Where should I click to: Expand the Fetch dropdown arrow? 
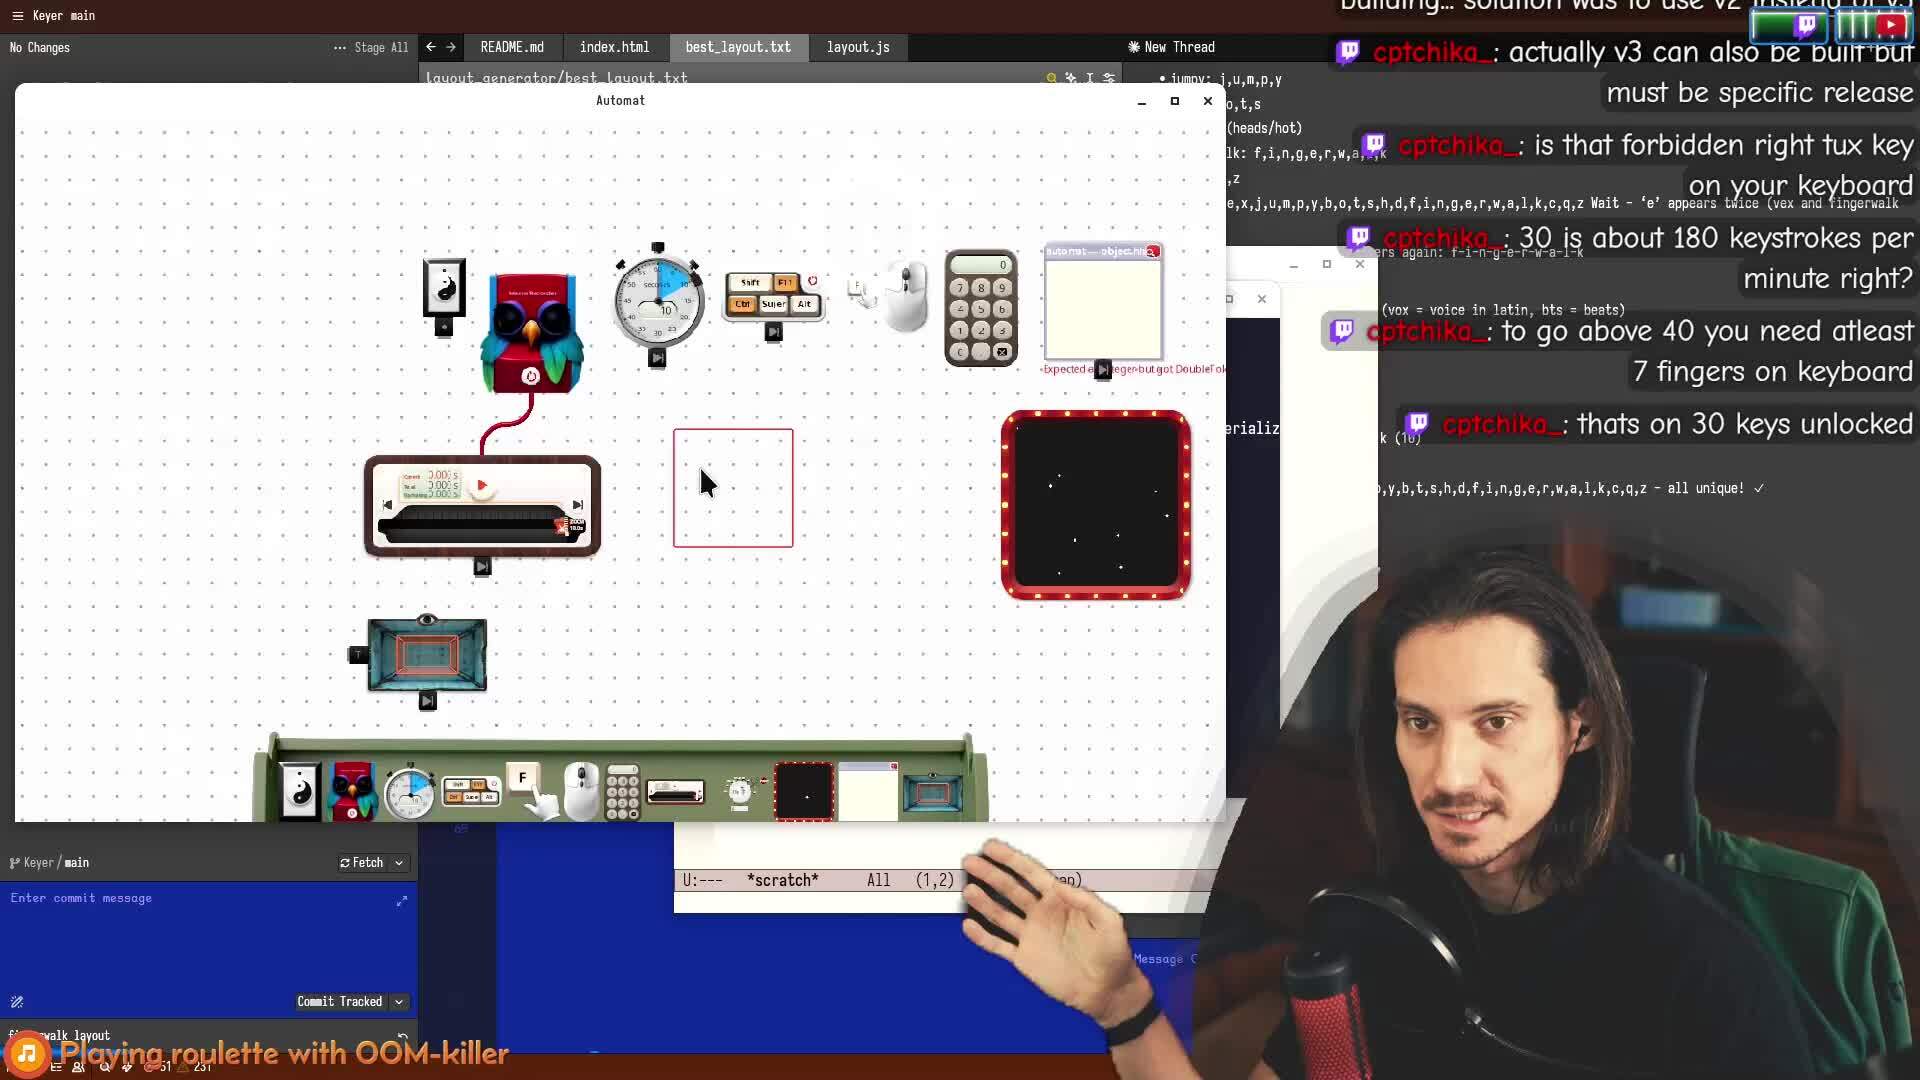tap(399, 863)
